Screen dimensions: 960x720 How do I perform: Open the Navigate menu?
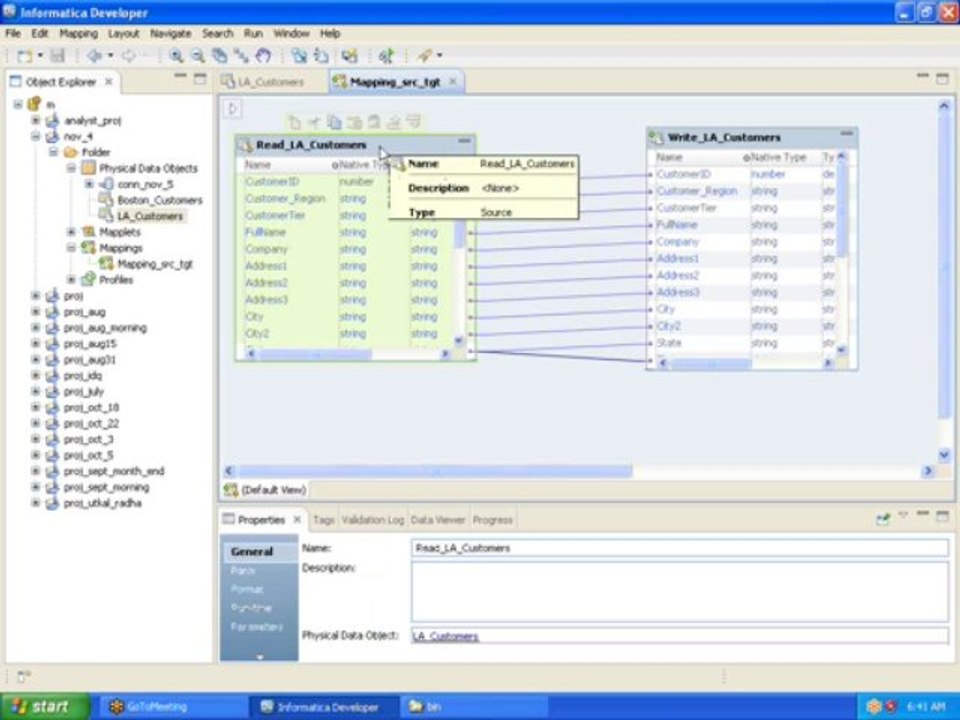[x=171, y=34]
